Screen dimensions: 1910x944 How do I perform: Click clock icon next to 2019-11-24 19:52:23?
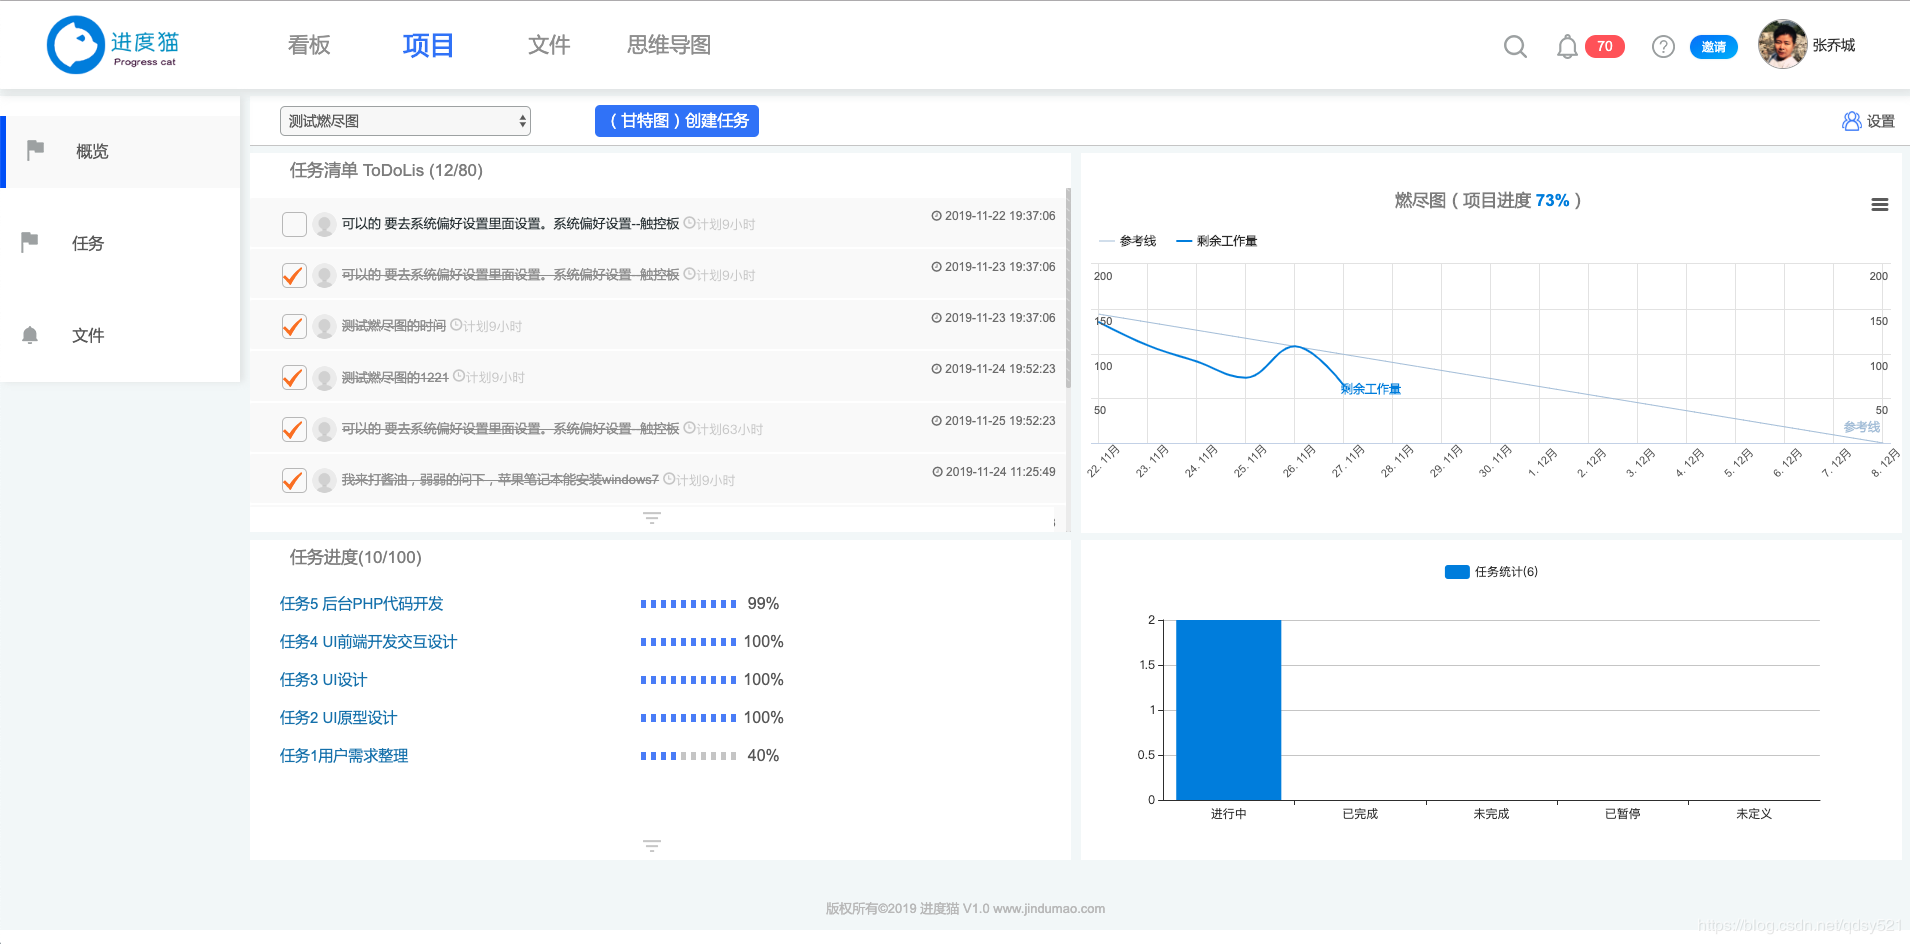click(x=936, y=369)
